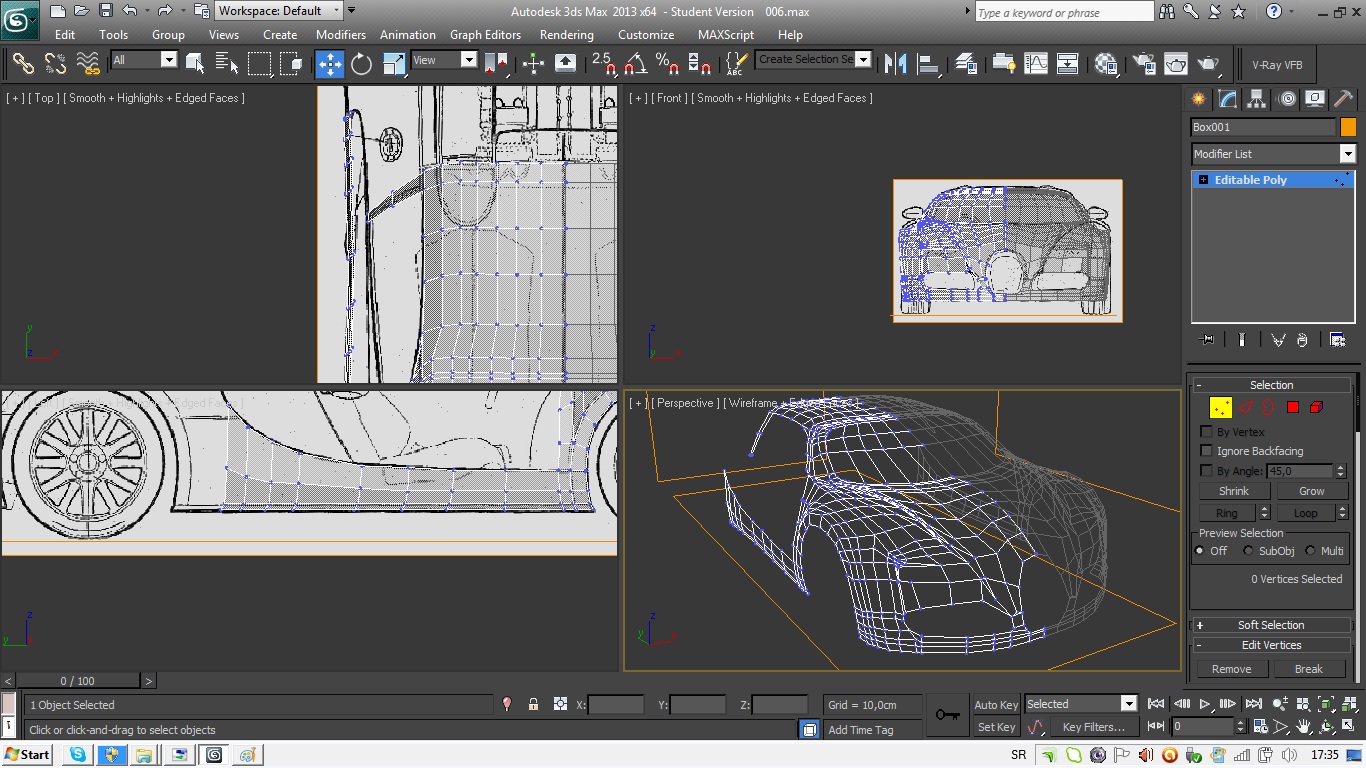The width and height of the screenshot is (1366, 768).
Task: Open the Rendered Frame Window
Action: (1175, 64)
